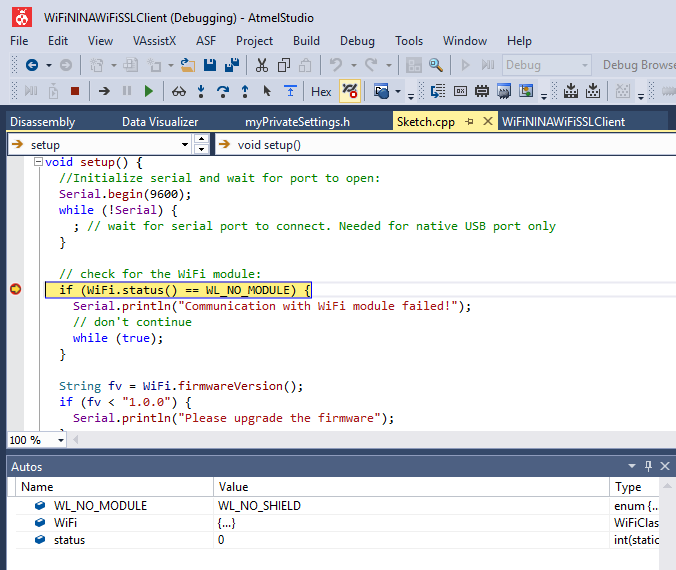Image resolution: width=676 pixels, height=570 pixels.
Task: Stop debugging with the red square
Action: 75,91
